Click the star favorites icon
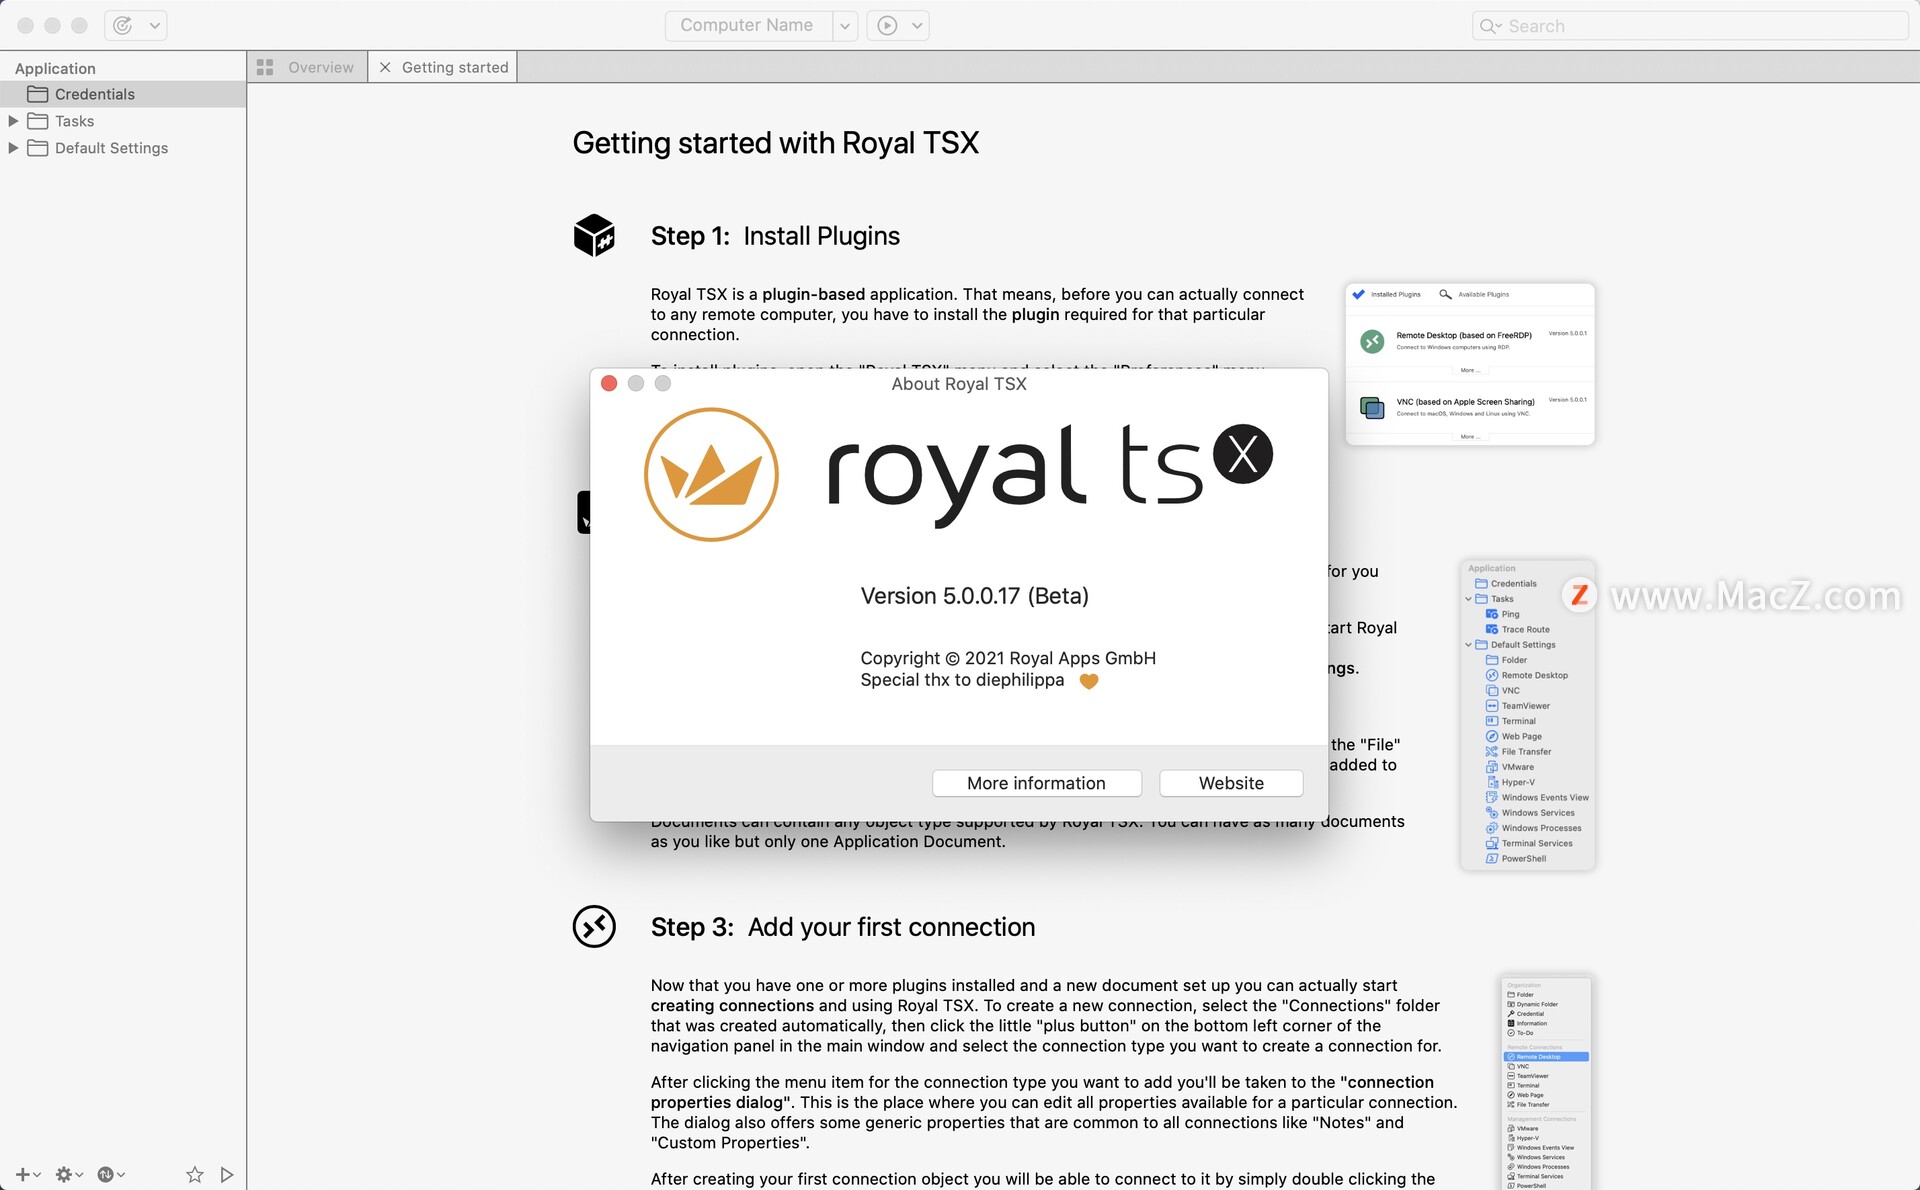The width and height of the screenshot is (1920, 1190). (x=195, y=1174)
